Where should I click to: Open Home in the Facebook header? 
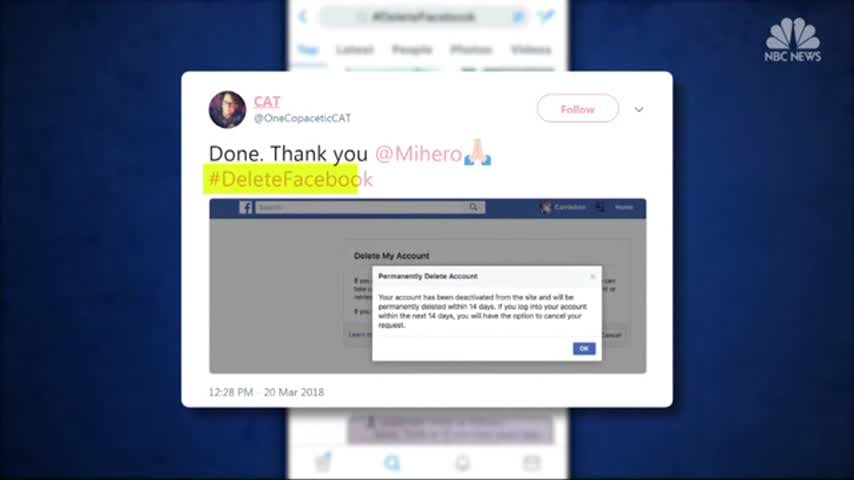(624, 207)
